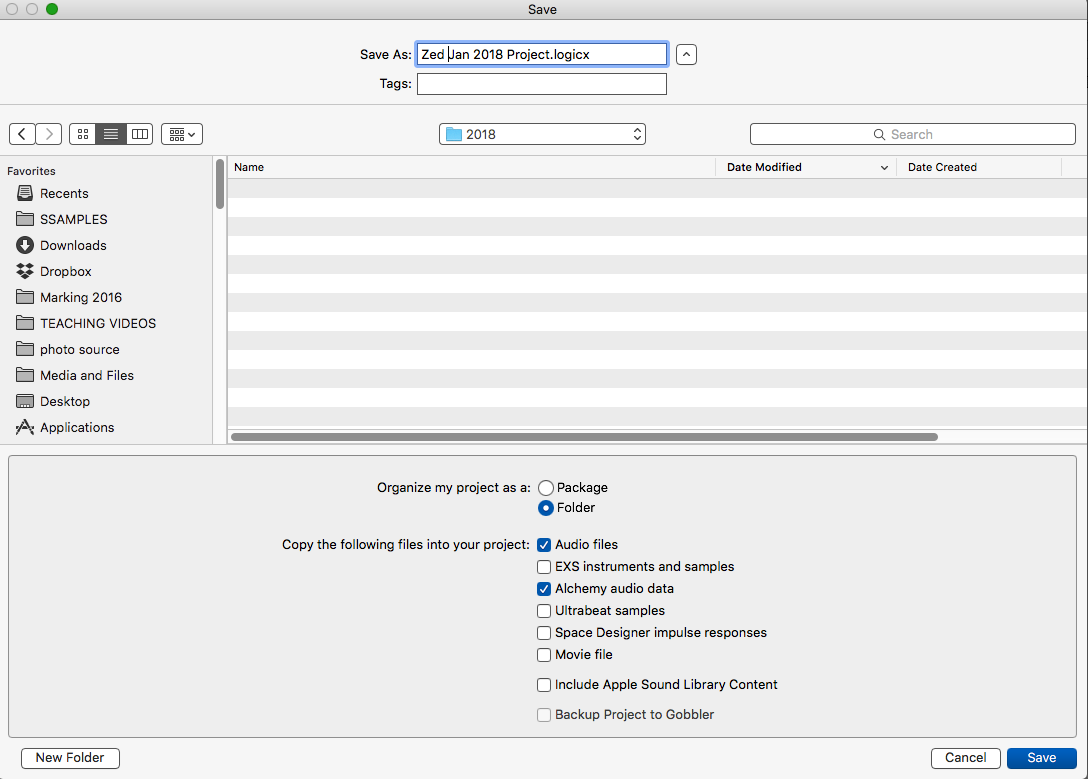This screenshot has width=1088, height=779.
Task: Go back with the left arrow button
Action: [22, 134]
